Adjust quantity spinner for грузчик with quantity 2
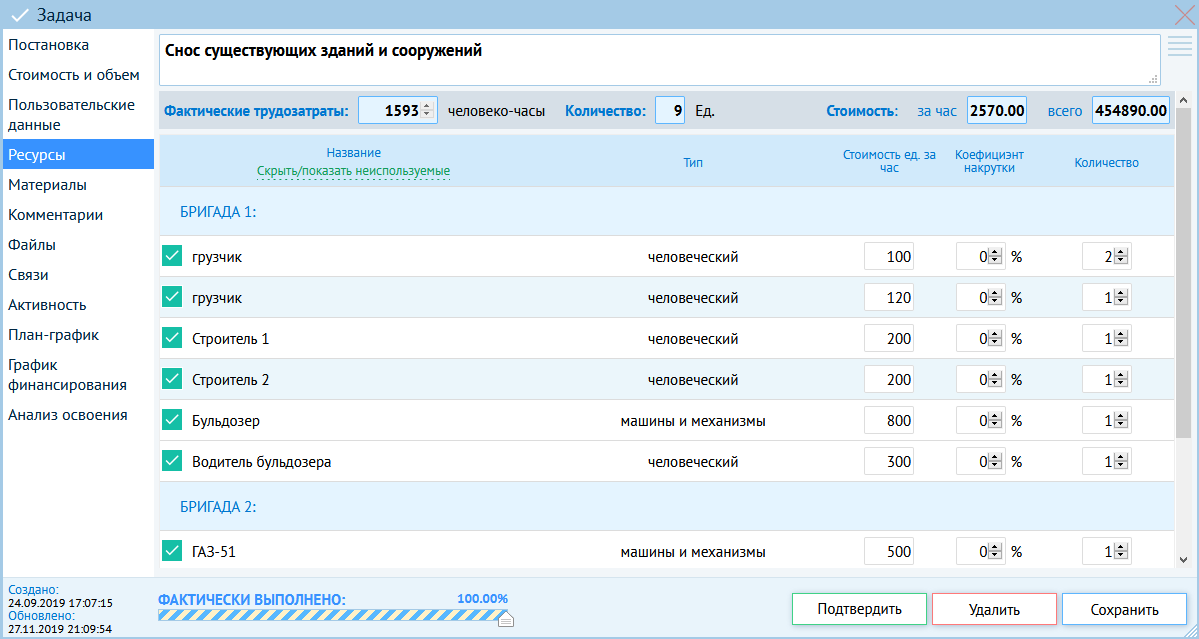 [1121, 257]
